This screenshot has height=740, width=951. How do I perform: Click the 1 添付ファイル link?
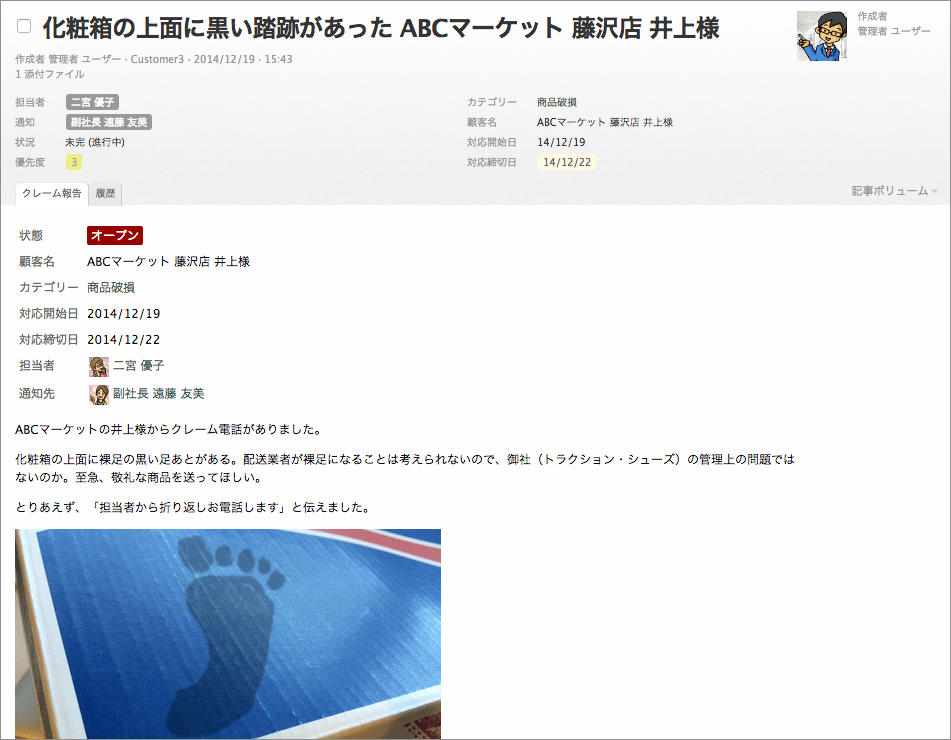pos(50,74)
